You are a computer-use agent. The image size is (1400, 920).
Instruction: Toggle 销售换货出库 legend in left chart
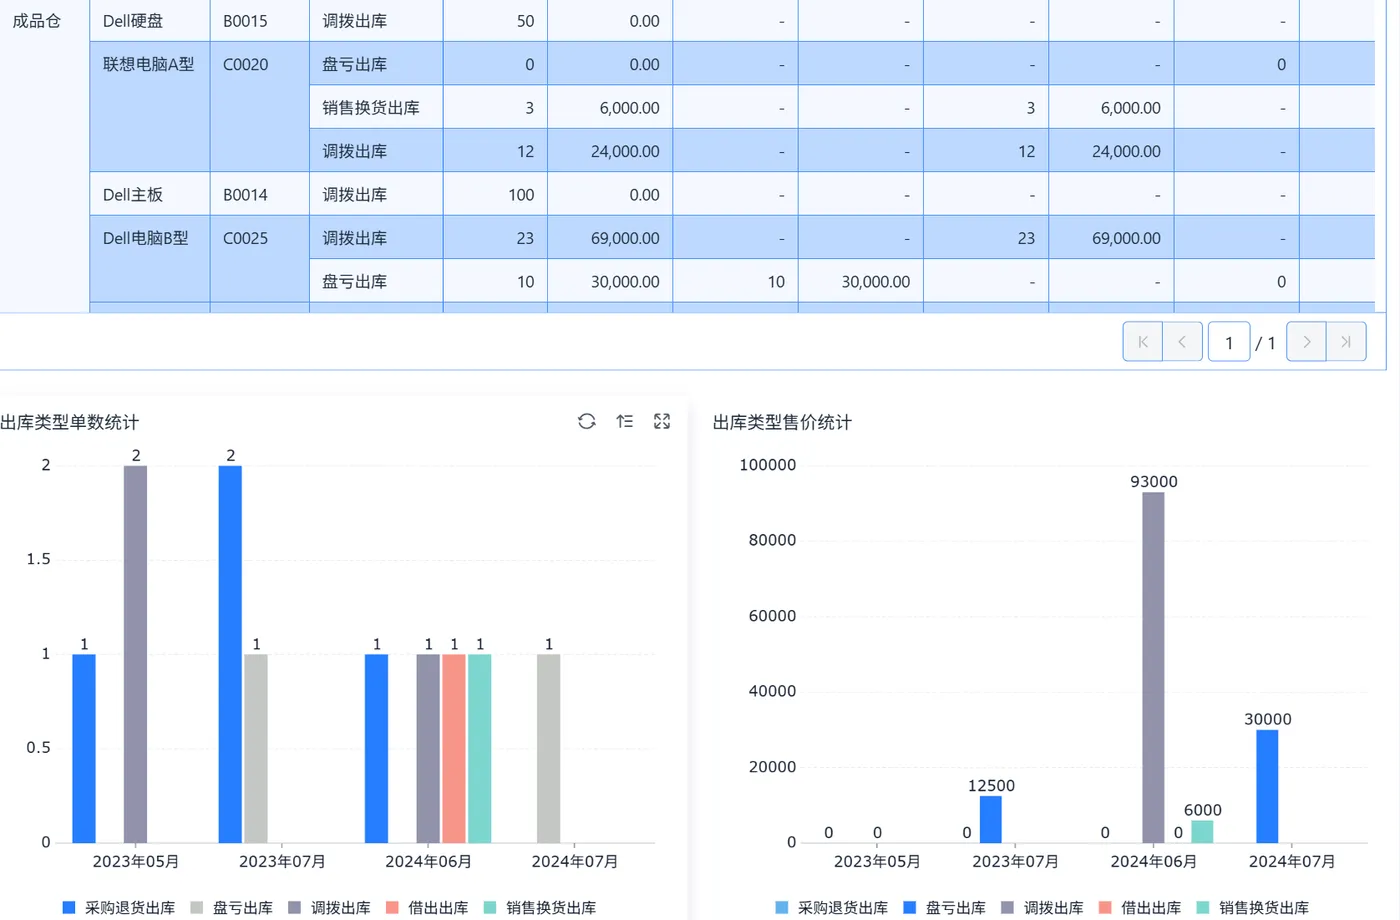tap(540, 908)
